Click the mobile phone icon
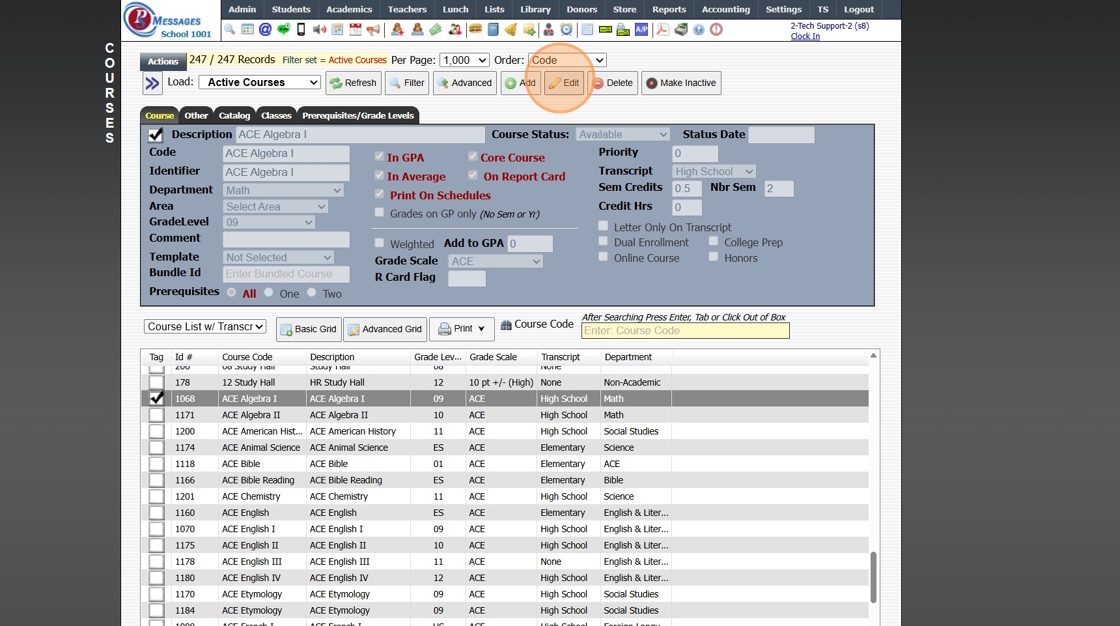Viewport: 1120px width, 626px height. 301,30
